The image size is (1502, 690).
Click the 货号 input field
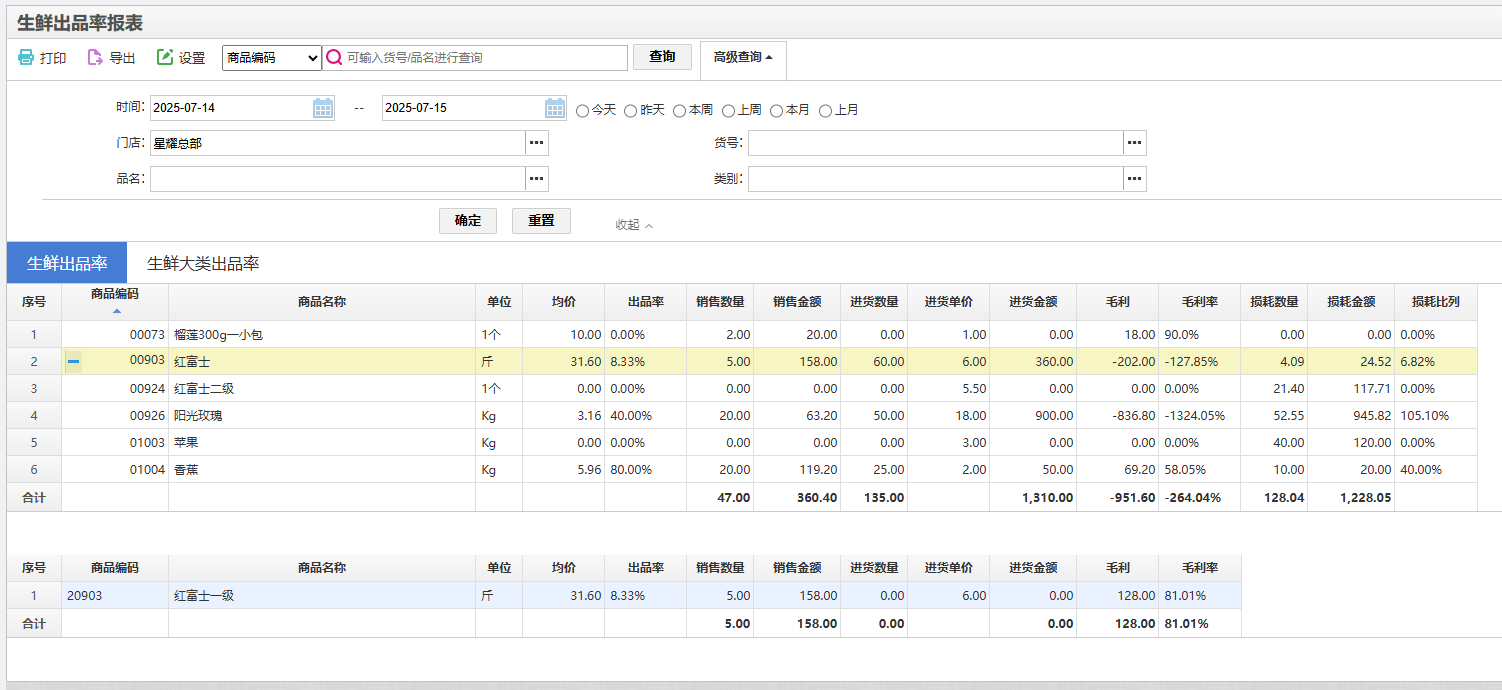point(936,143)
